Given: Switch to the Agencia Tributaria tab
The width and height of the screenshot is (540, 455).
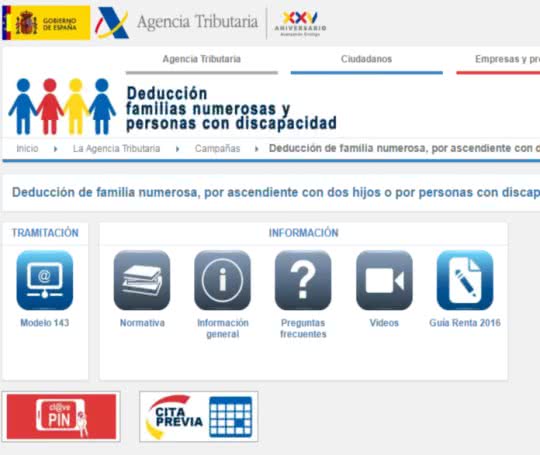Looking at the screenshot, I should click(202, 59).
